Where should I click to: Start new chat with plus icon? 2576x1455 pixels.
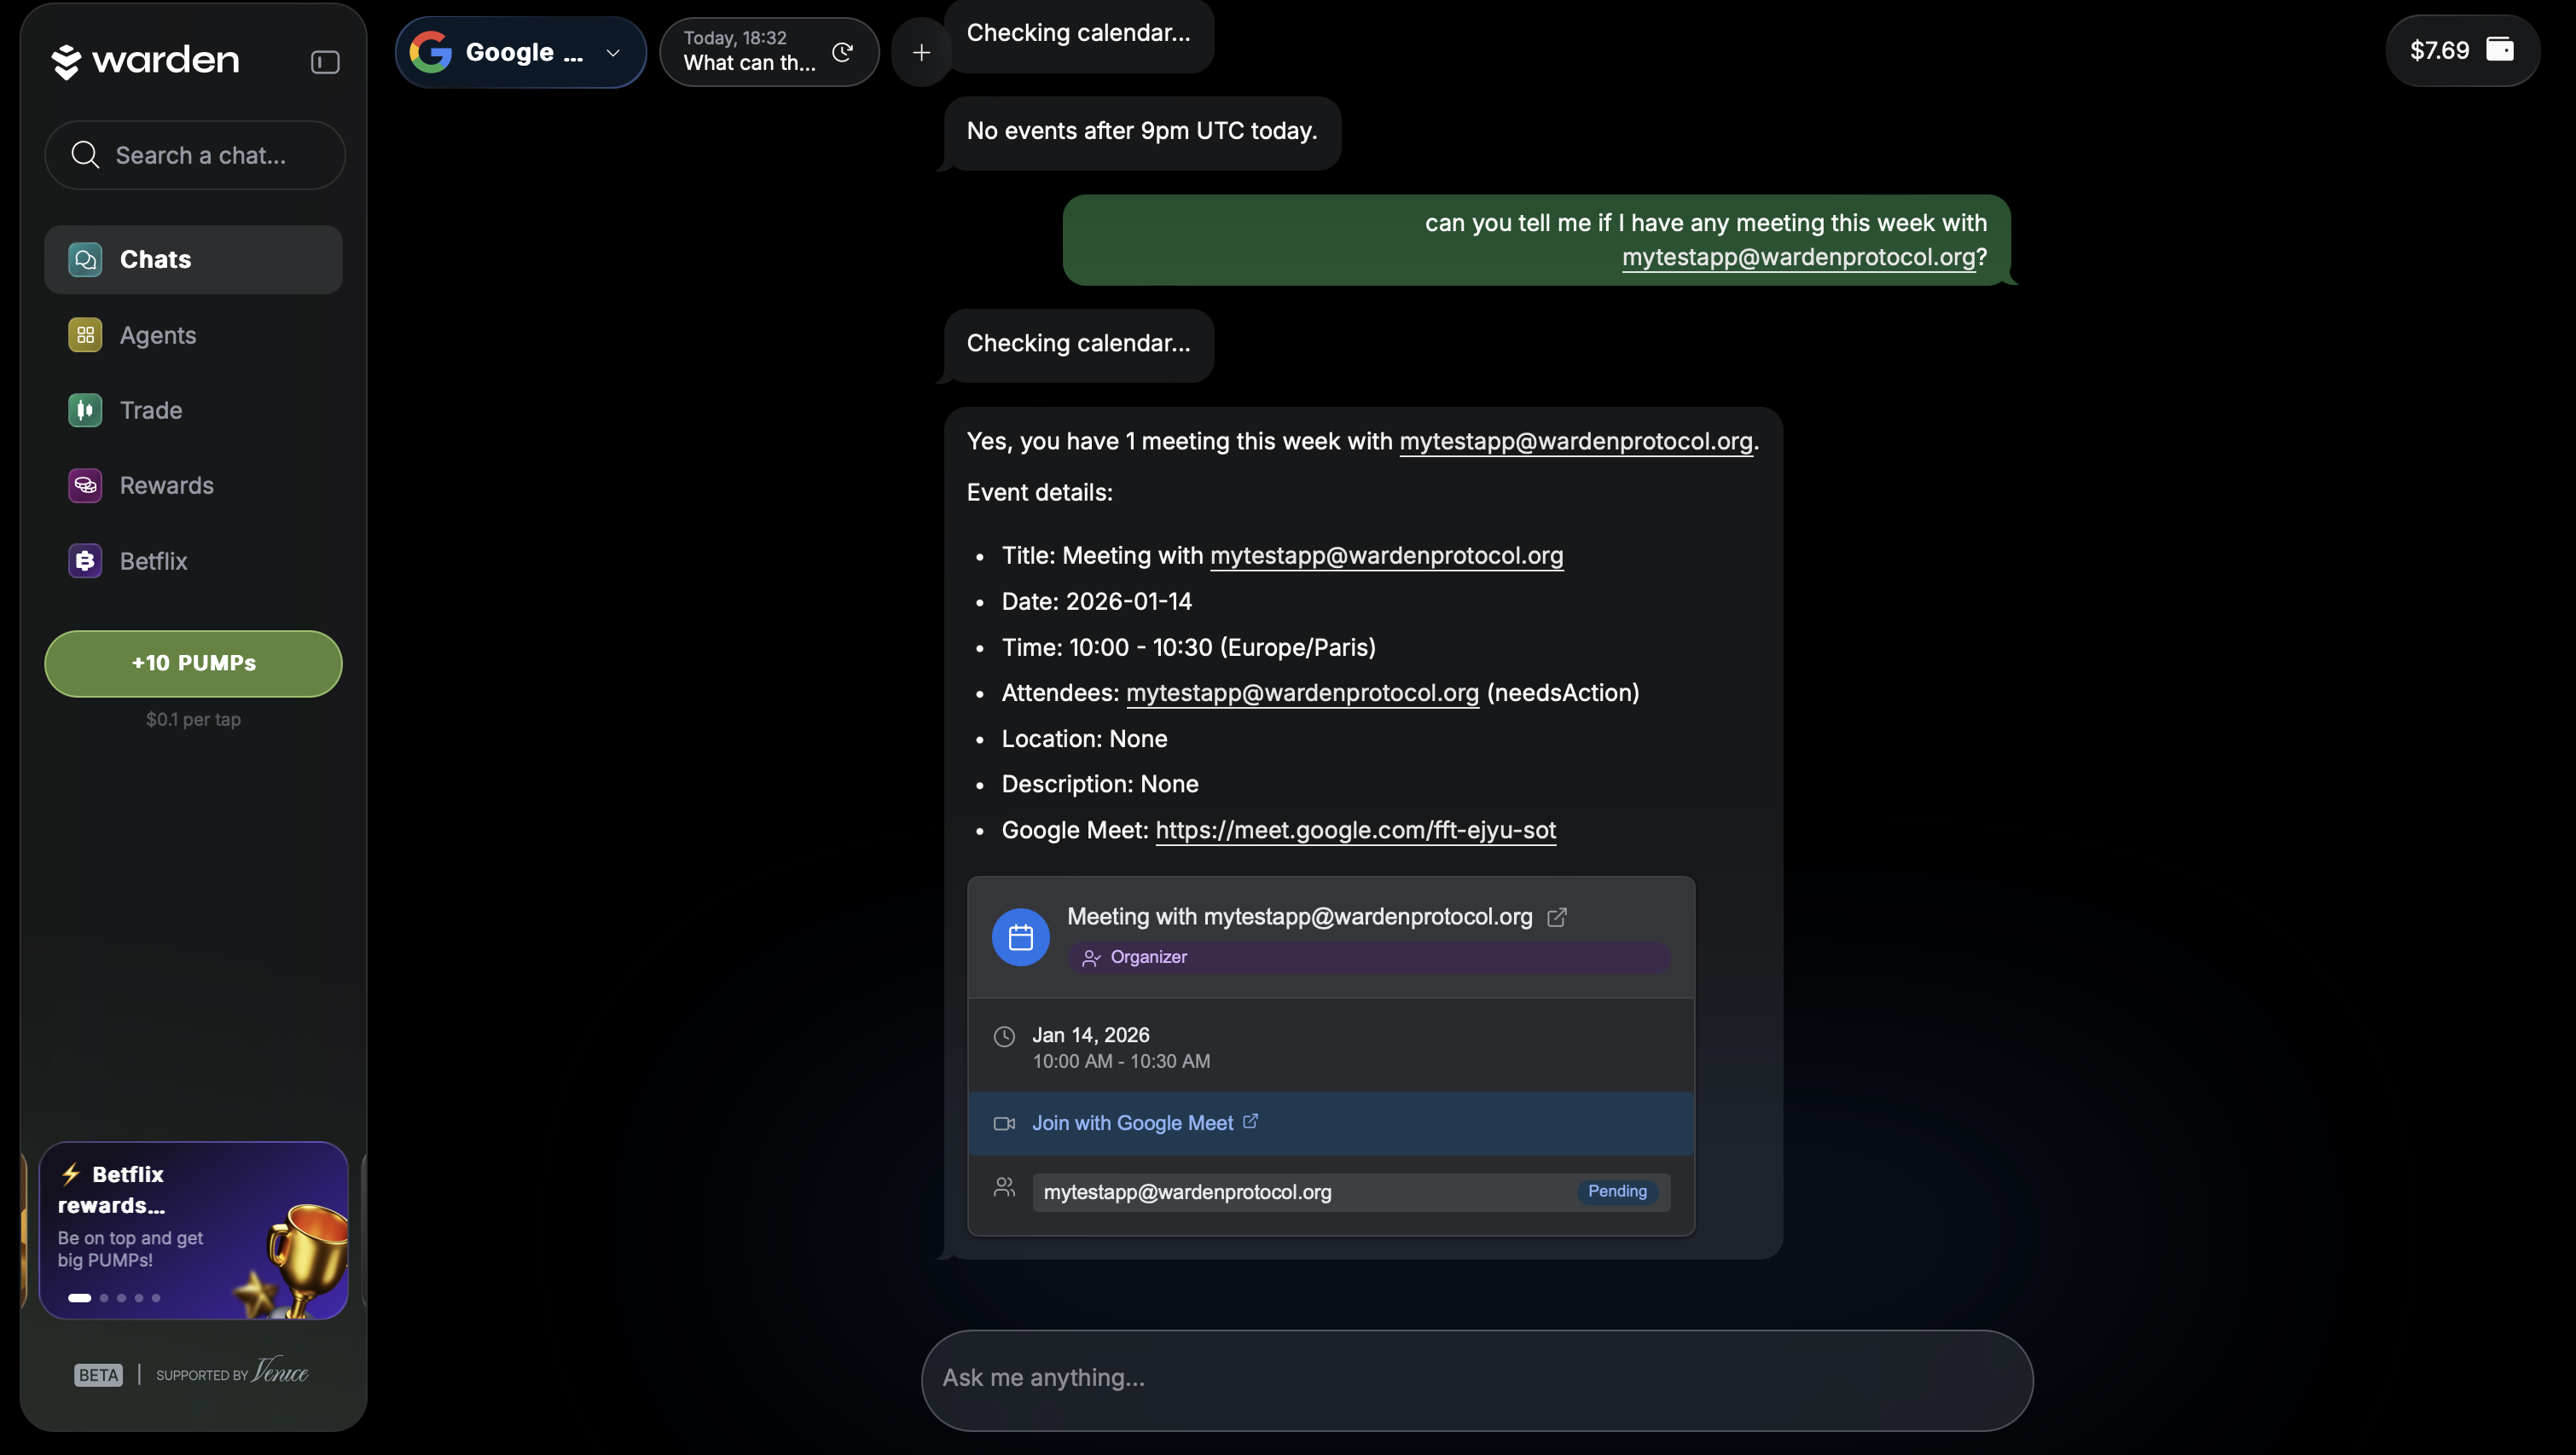(921, 52)
